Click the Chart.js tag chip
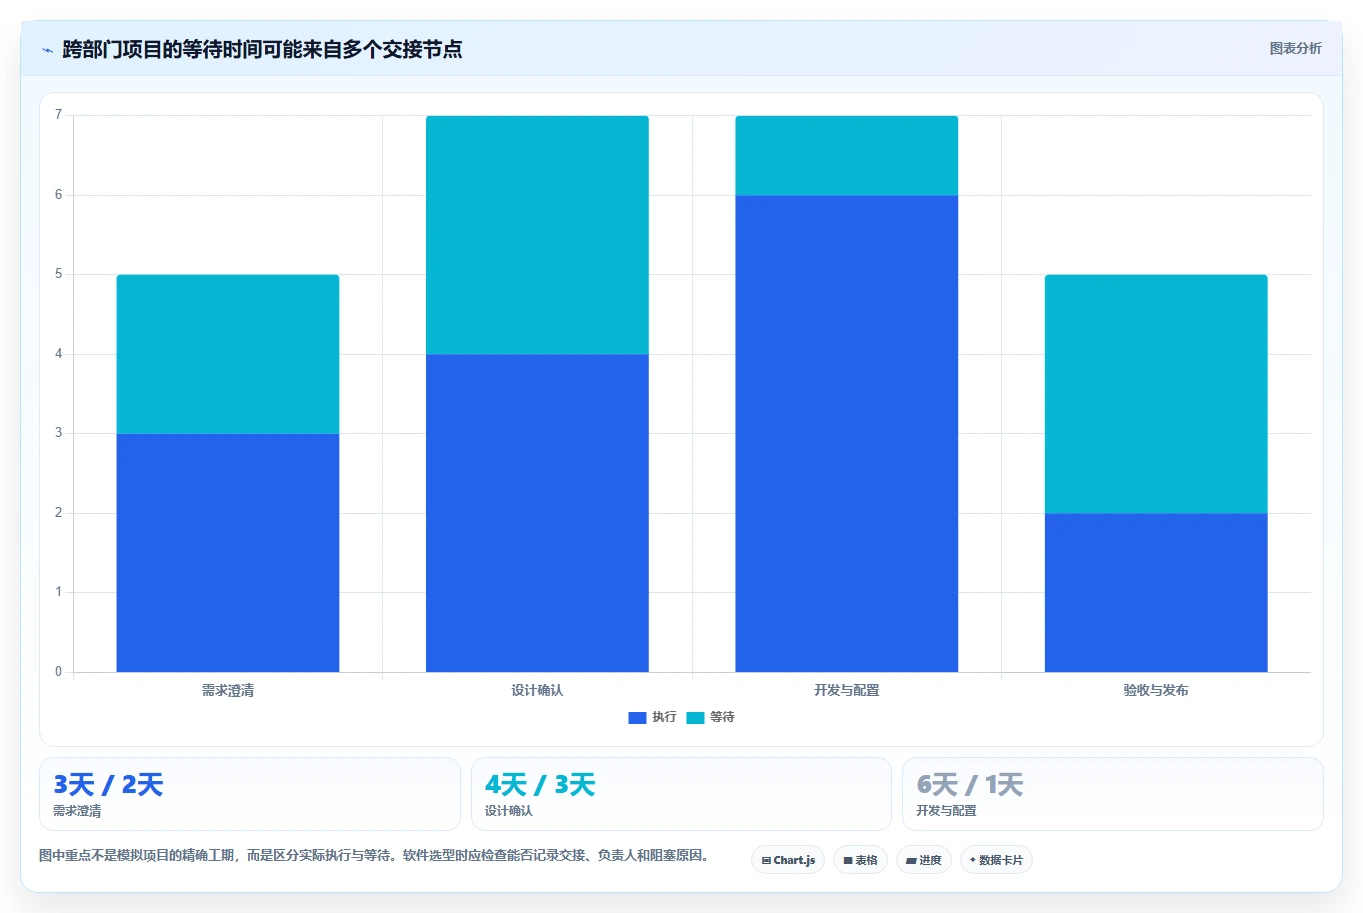This screenshot has width=1363, height=913. pyautogui.click(x=788, y=860)
